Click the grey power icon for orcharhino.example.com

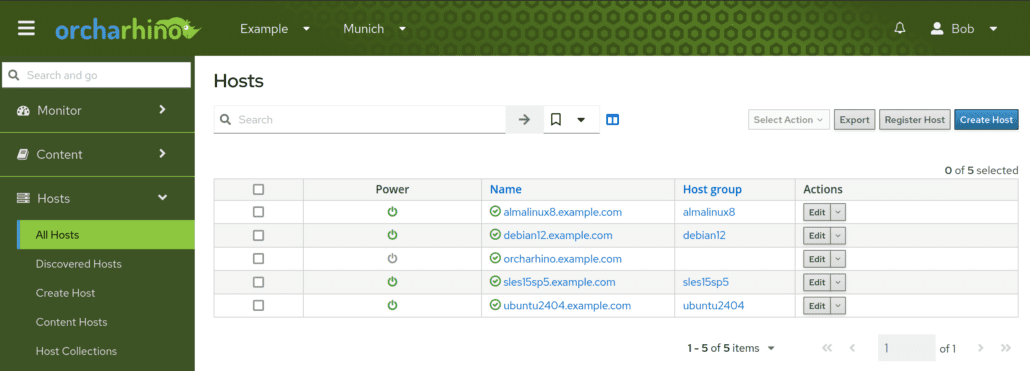coord(392,259)
